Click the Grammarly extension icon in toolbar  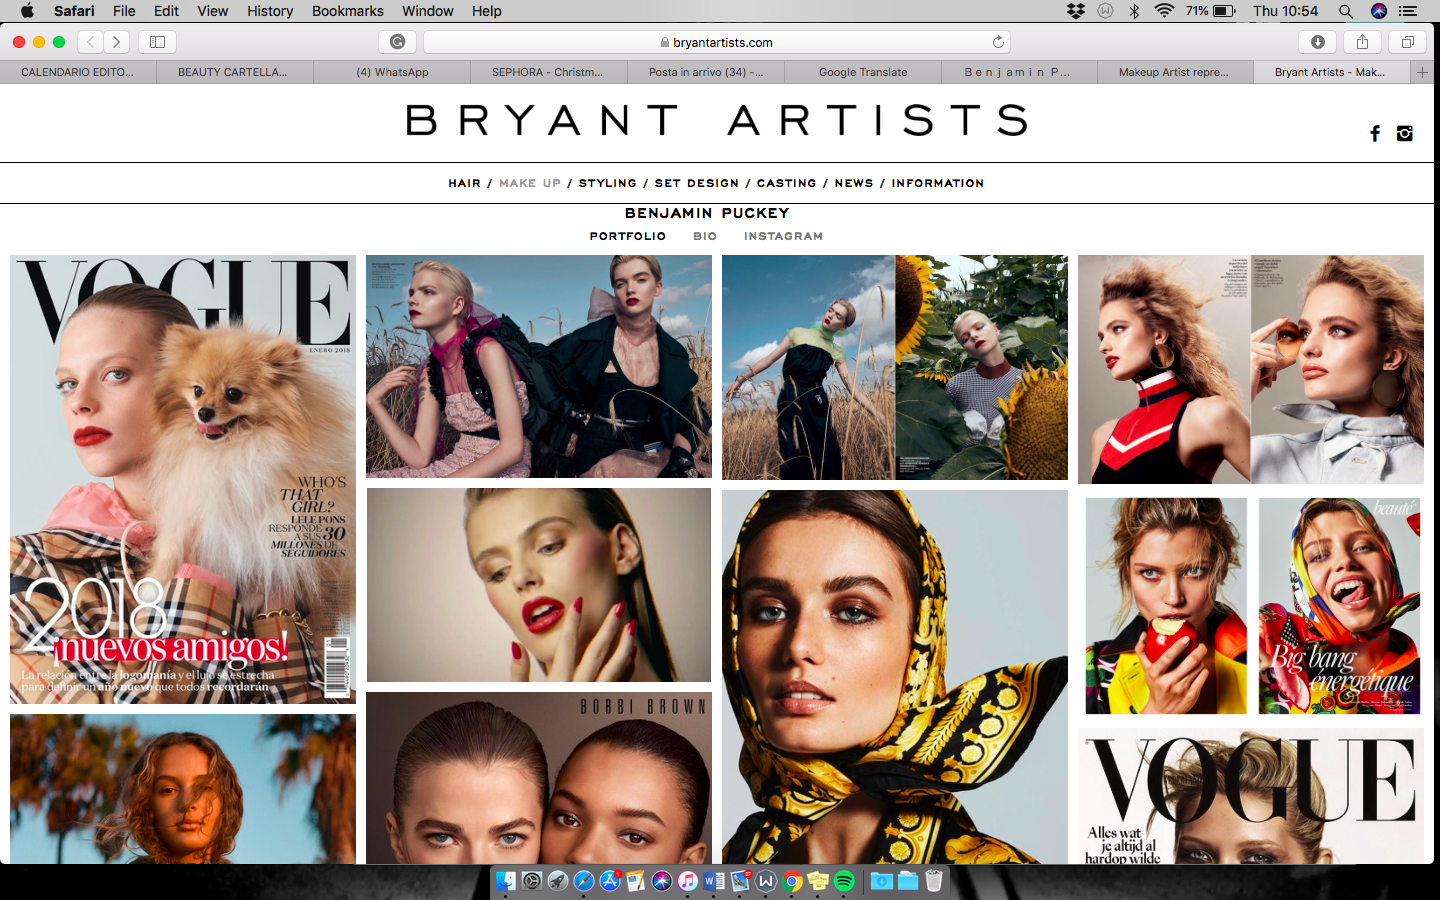397,42
